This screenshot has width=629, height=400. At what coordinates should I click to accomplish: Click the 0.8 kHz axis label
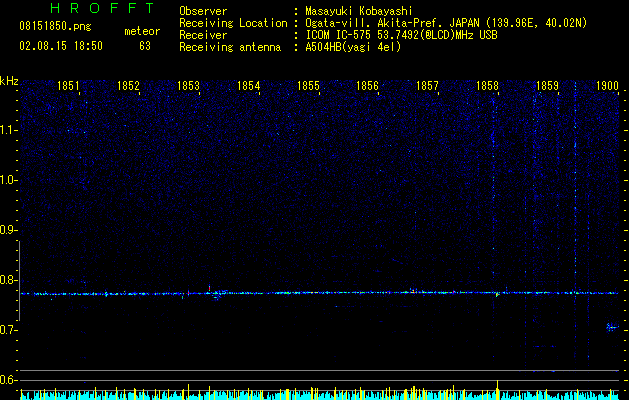(x=8, y=280)
